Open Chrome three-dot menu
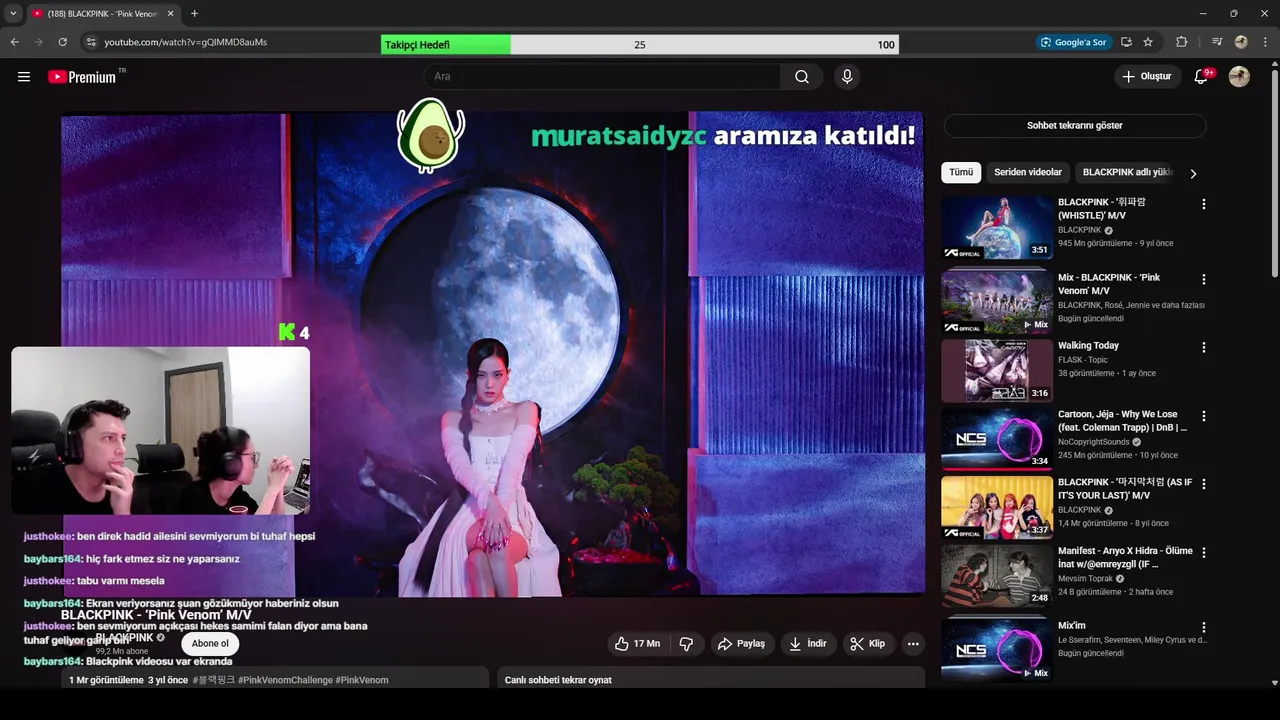Screen dimensions: 1280x720 tap(1265, 42)
